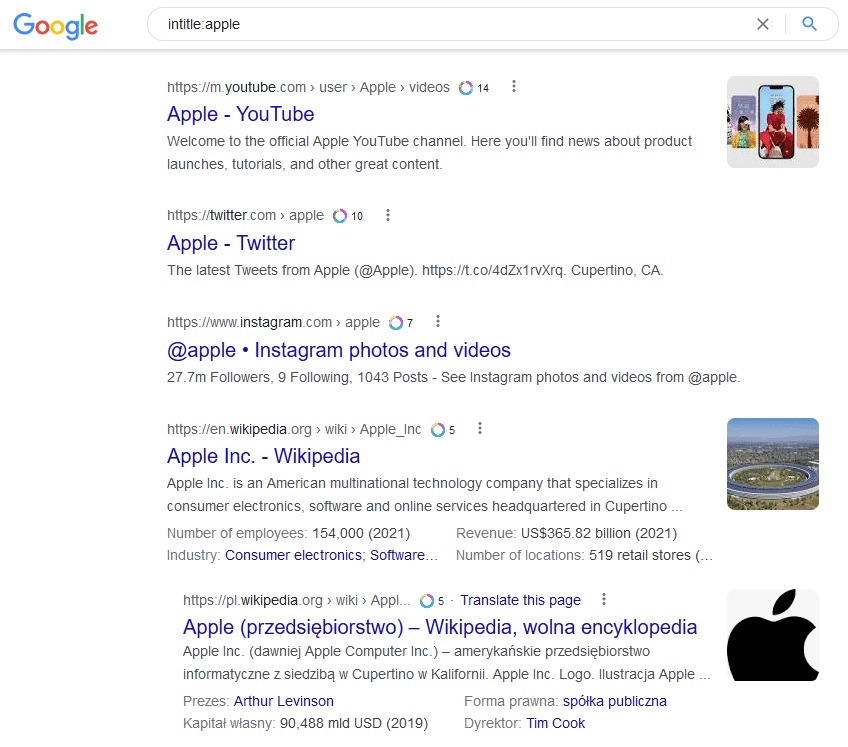This screenshot has height=747, width=848.
Task: Click the '27.7m Followers' Instagram snippet
Action: click(220, 378)
